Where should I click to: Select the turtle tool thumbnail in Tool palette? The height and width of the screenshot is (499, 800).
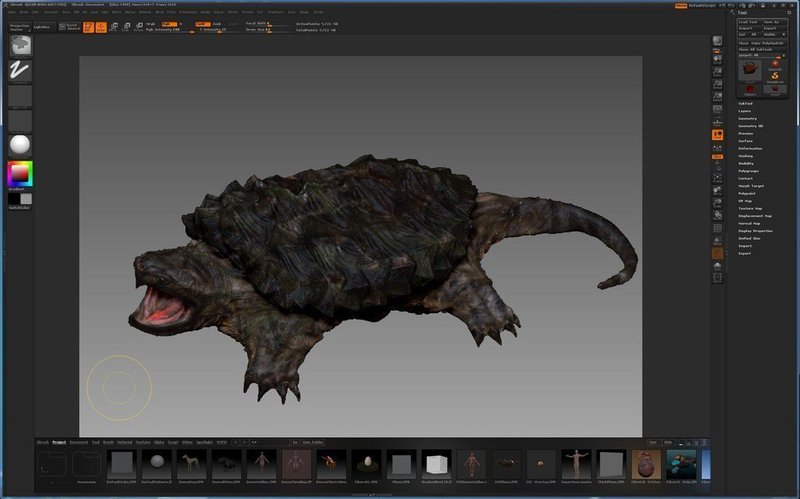coord(750,71)
